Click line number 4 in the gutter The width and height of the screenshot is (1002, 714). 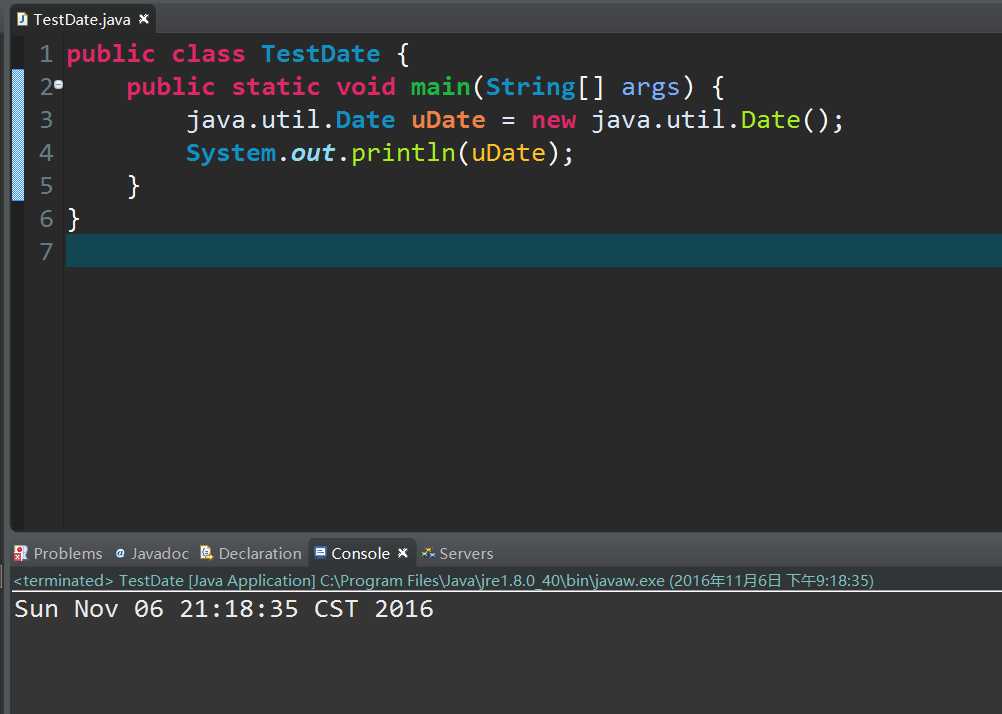click(x=46, y=153)
